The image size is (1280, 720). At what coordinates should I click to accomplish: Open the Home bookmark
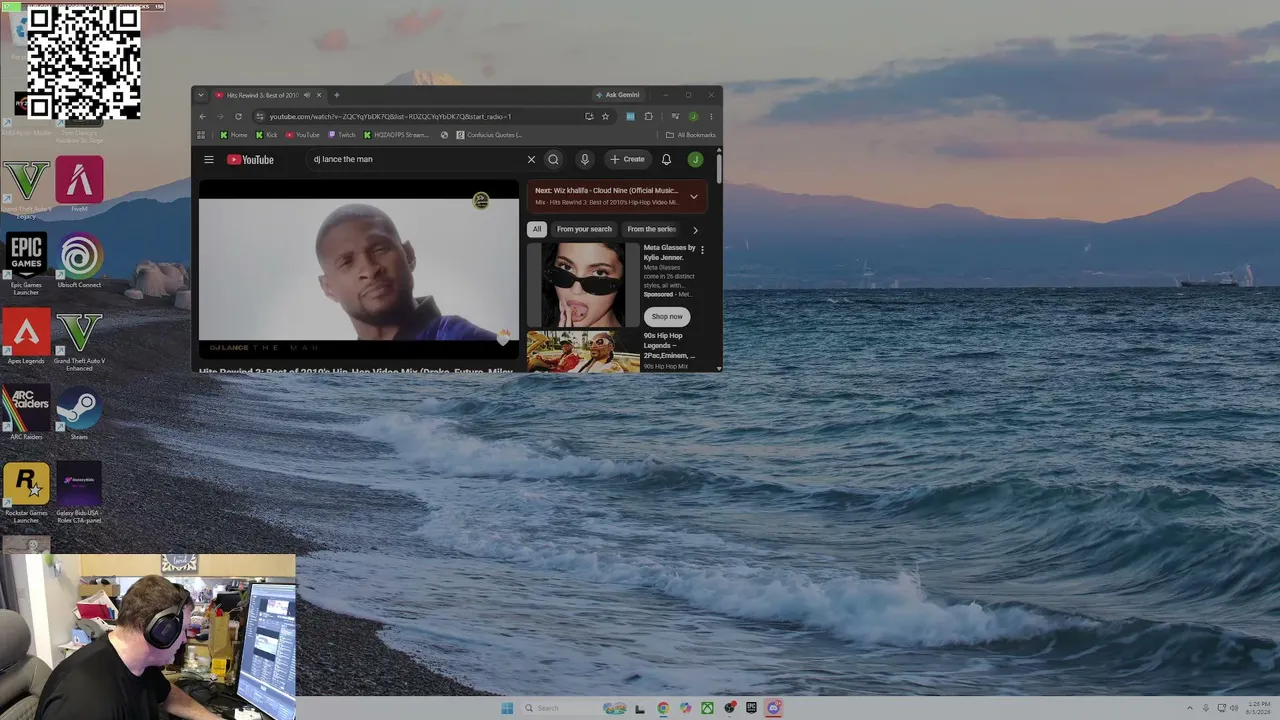tap(233, 135)
